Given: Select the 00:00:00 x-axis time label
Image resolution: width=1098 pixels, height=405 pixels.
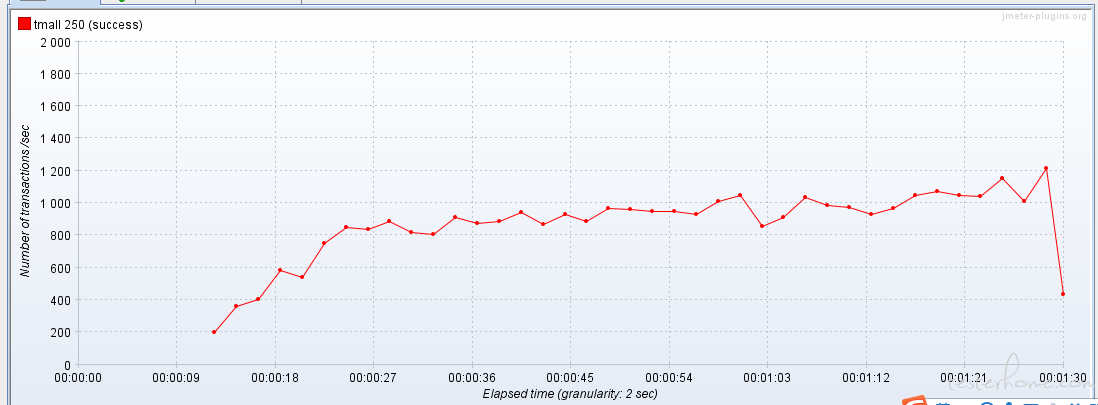Looking at the screenshot, I should 78,378.
